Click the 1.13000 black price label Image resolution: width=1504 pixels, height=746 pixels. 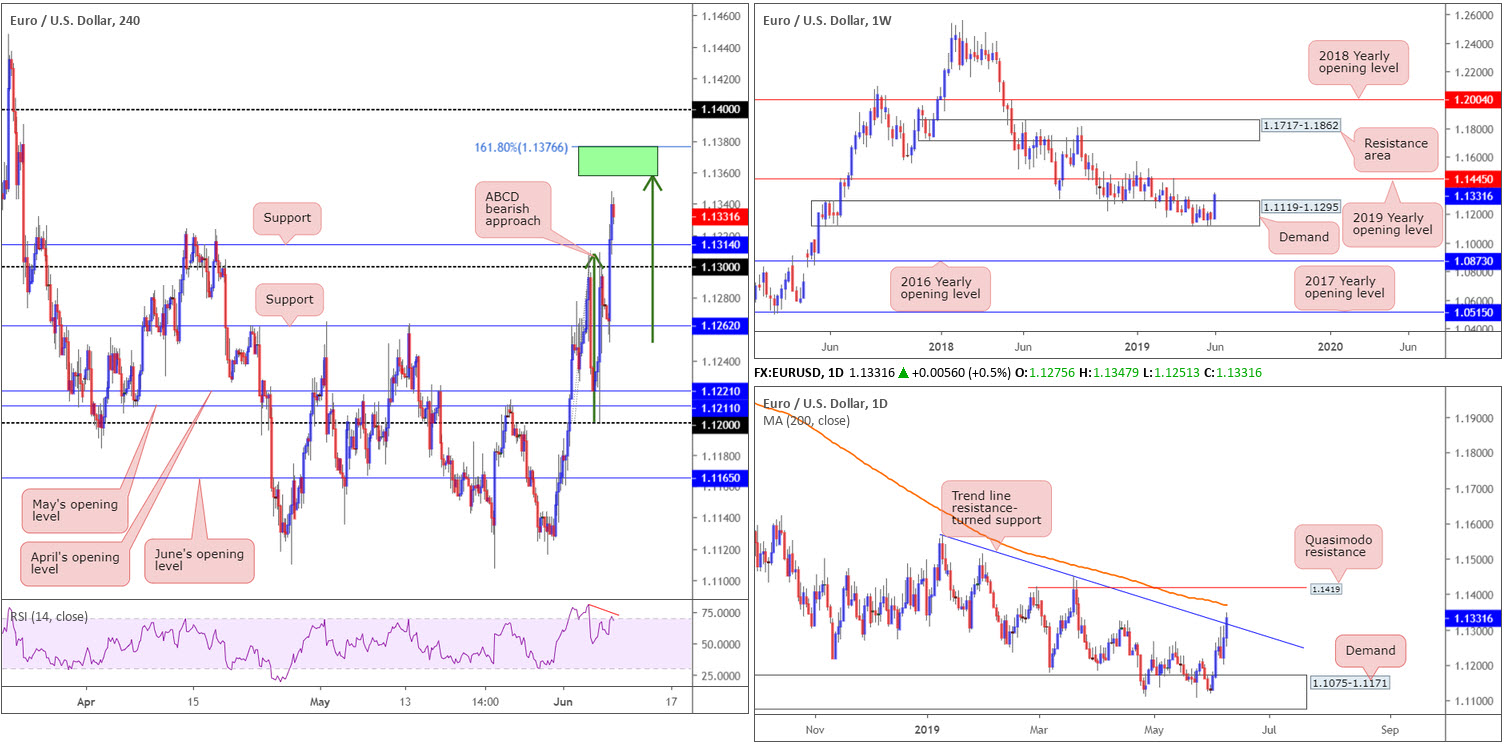coord(721,267)
